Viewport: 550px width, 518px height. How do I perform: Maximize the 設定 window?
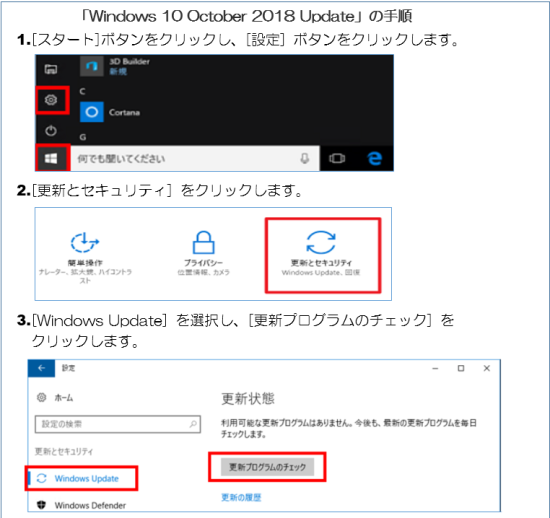coord(461,368)
